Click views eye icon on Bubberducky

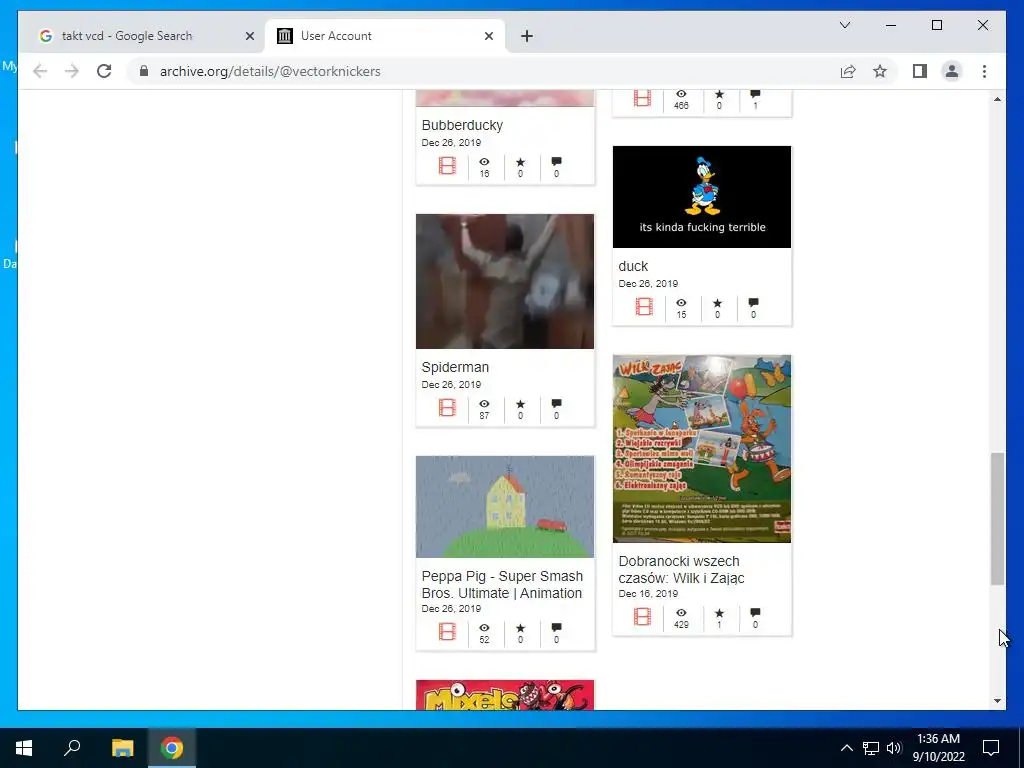484,162
